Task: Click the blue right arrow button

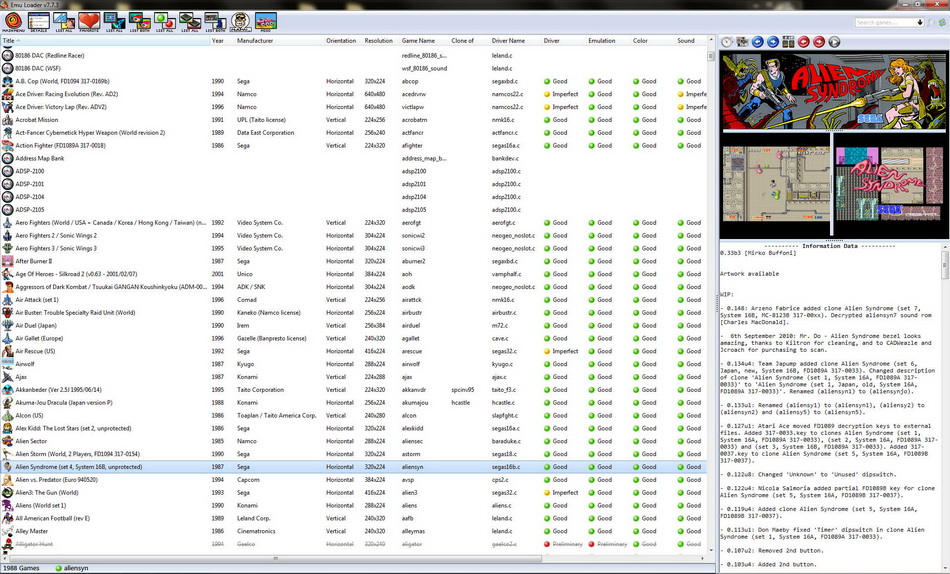Action: click(x=772, y=42)
